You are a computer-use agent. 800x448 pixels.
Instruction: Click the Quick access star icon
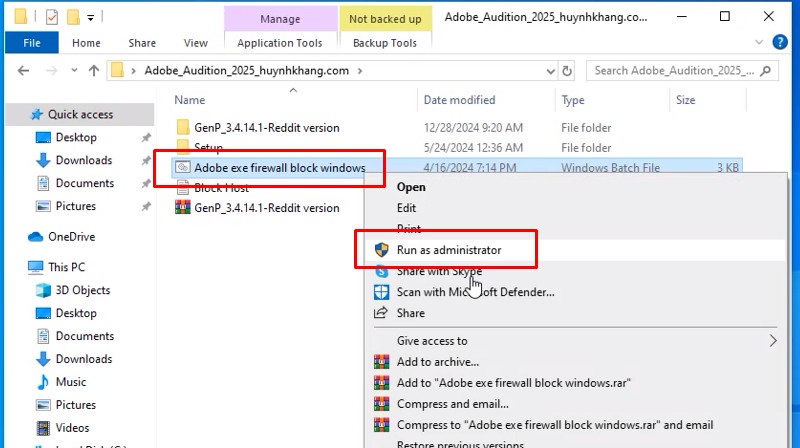point(36,114)
